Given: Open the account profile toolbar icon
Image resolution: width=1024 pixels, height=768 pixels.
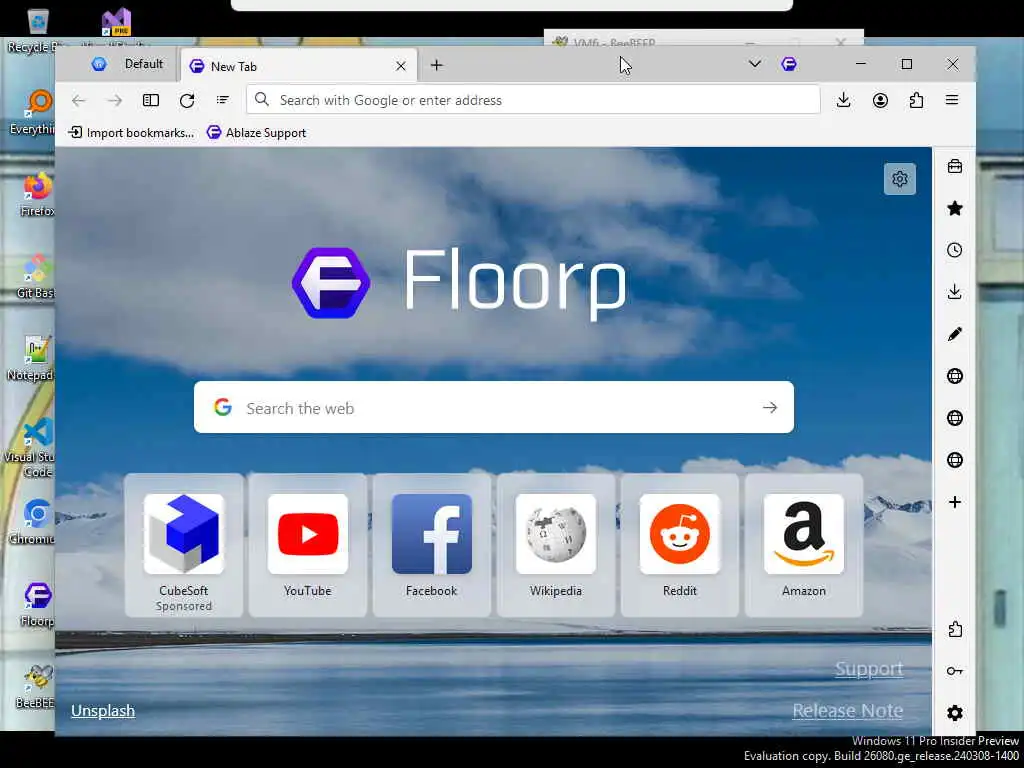Looking at the screenshot, I should point(880,100).
